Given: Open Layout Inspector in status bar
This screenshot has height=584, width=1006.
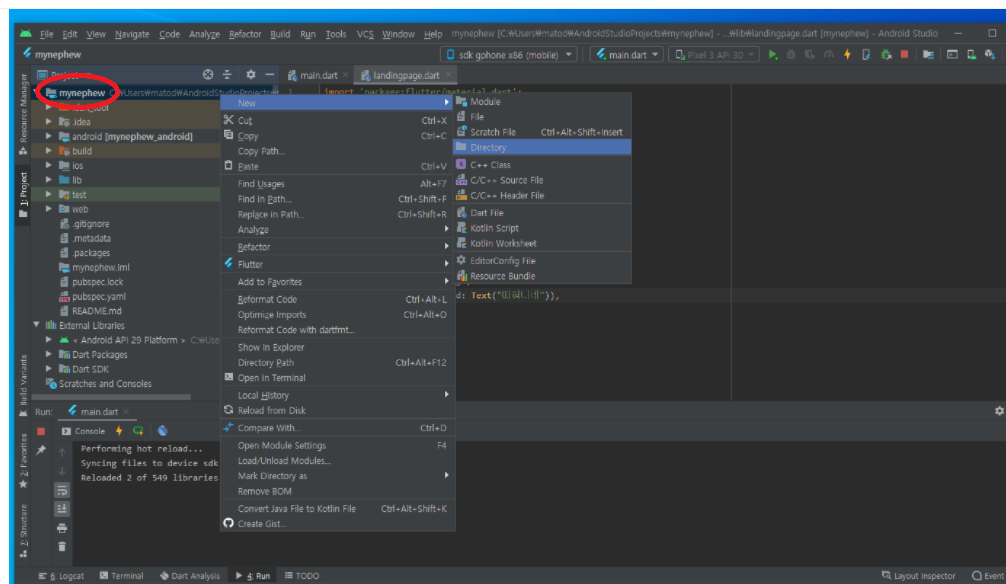Looking at the screenshot, I should pyautogui.click(x=918, y=576).
